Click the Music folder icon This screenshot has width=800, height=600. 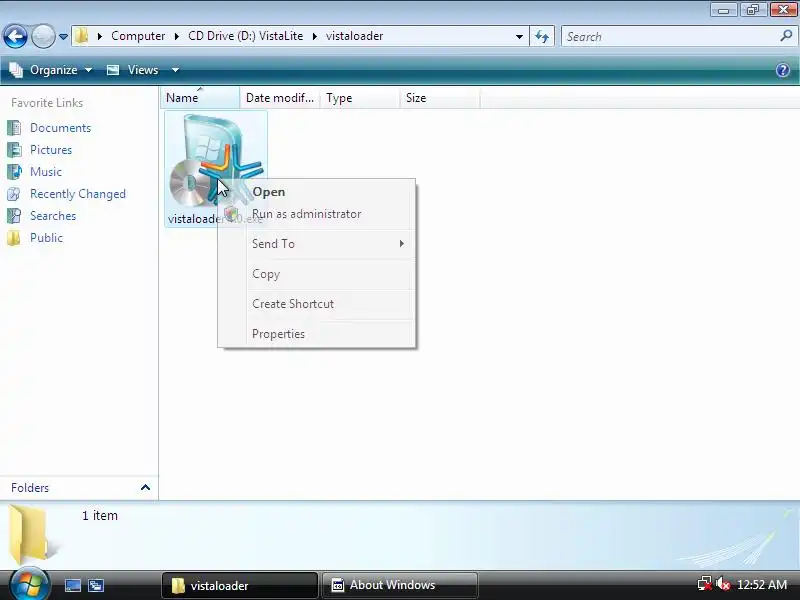point(14,171)
